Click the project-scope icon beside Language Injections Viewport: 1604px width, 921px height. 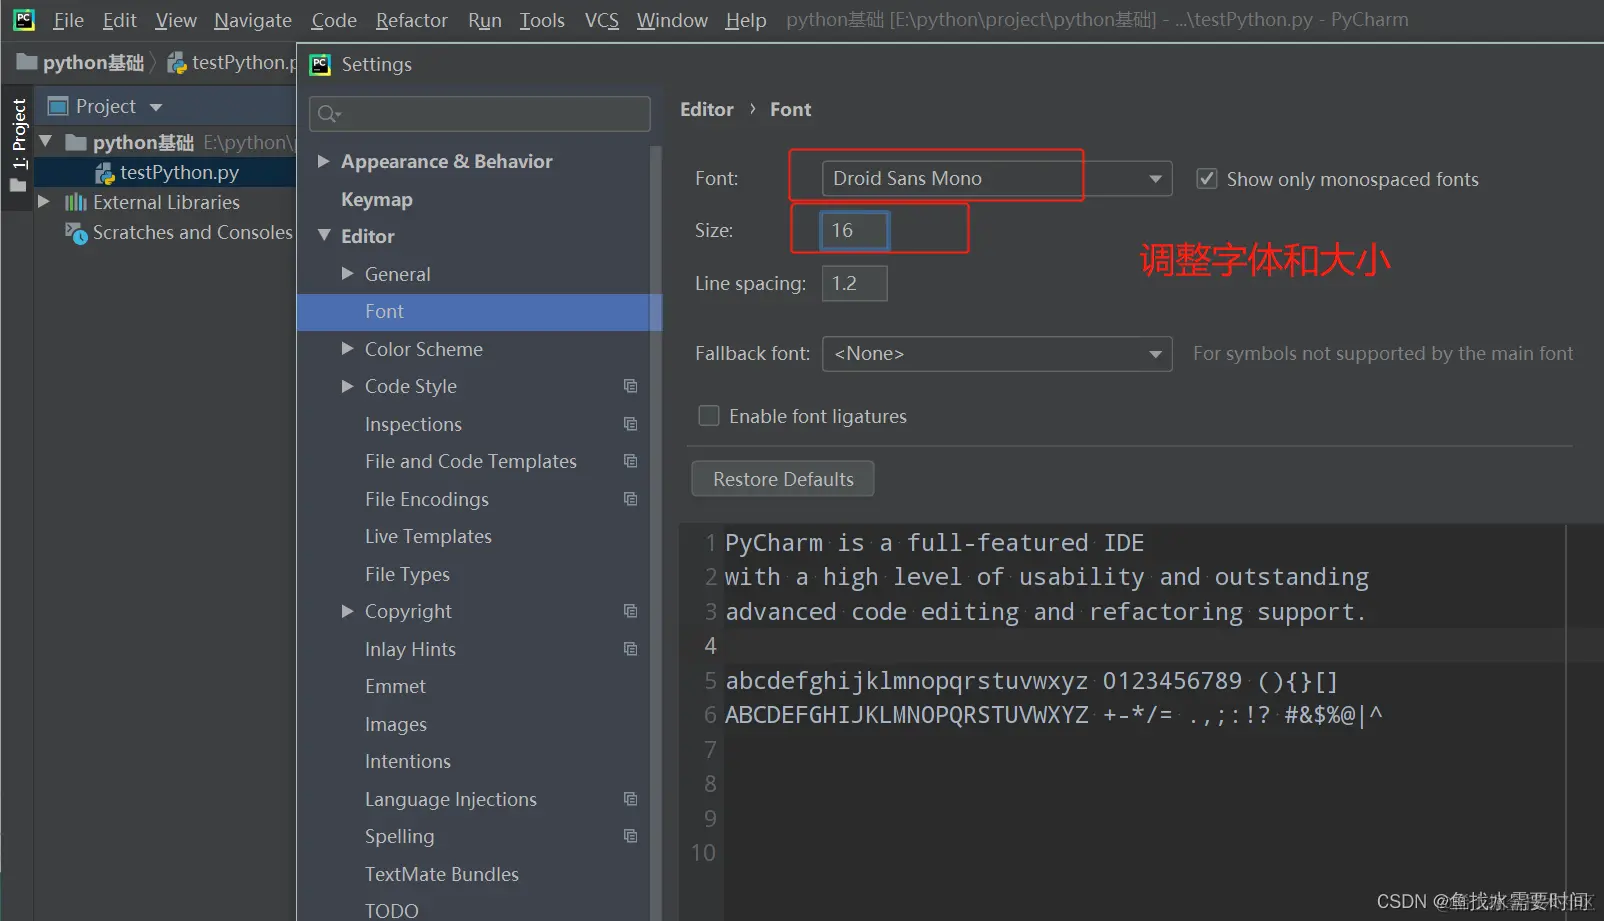pyautogui.click(x=630, y=799)
